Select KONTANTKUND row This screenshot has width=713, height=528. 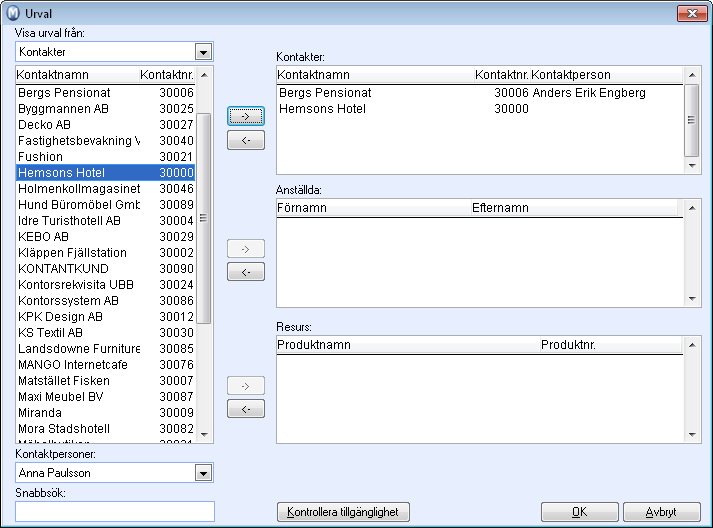coord(105,269)
